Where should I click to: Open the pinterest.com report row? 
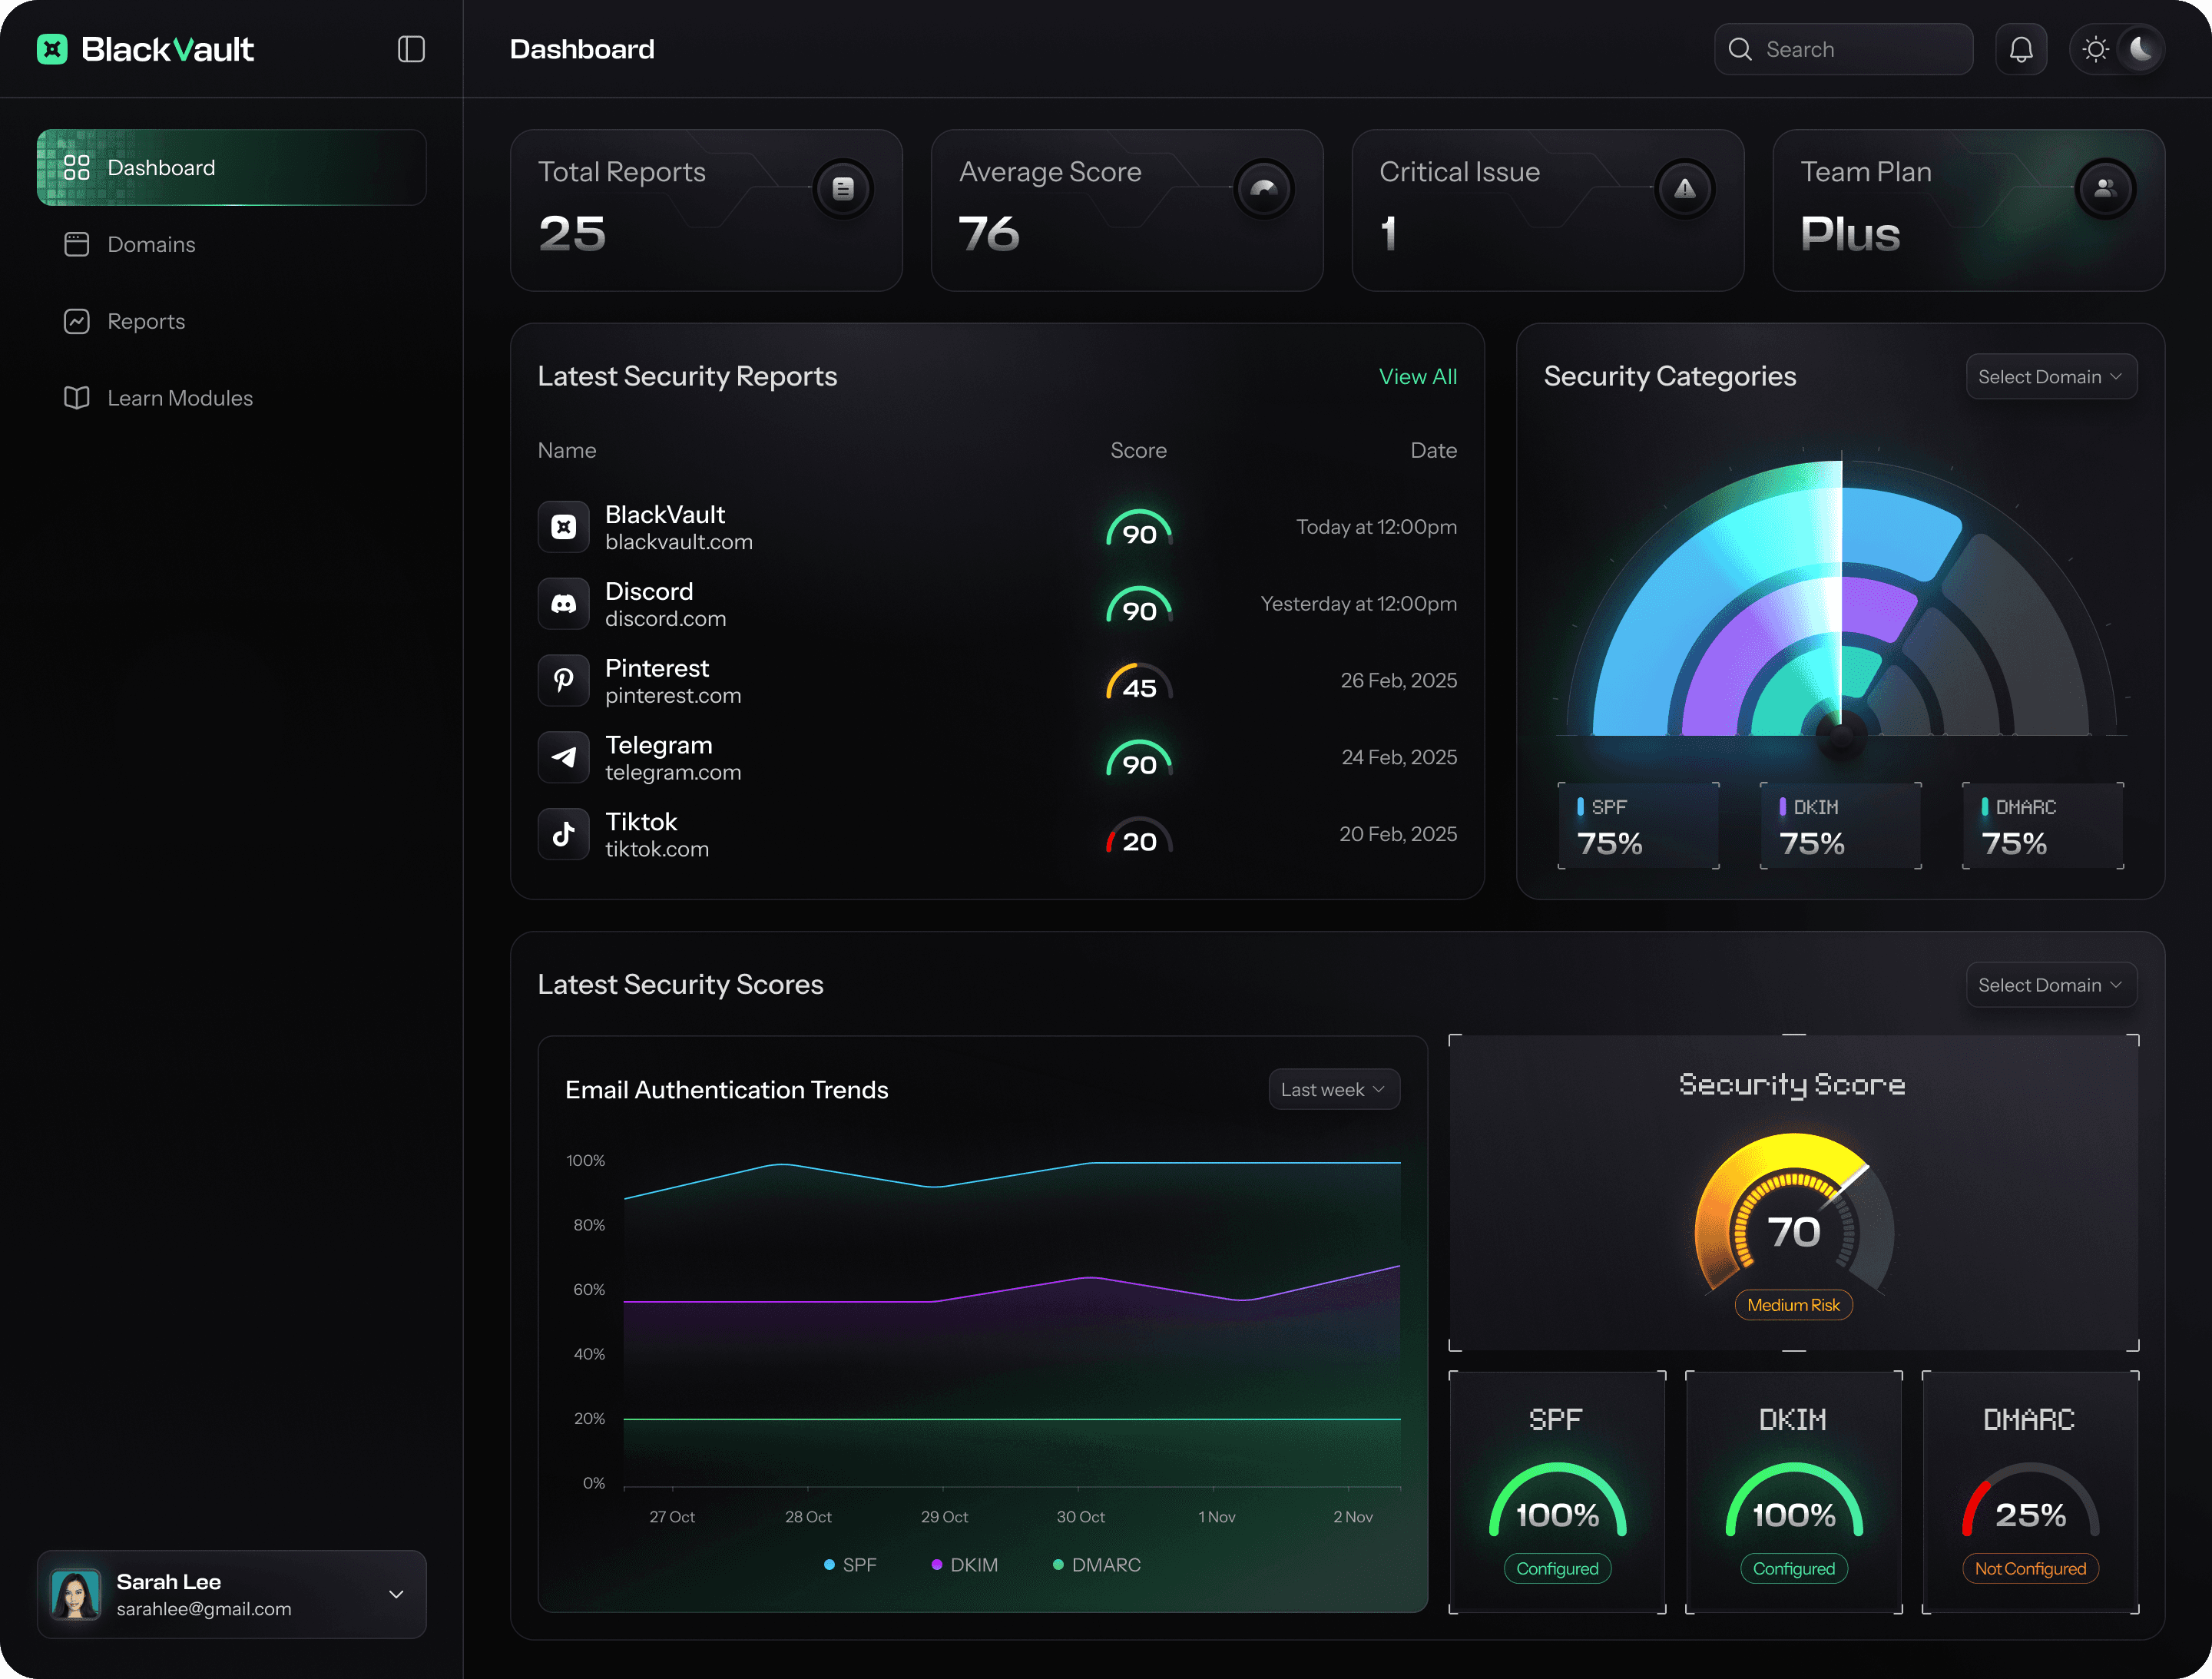997,681
